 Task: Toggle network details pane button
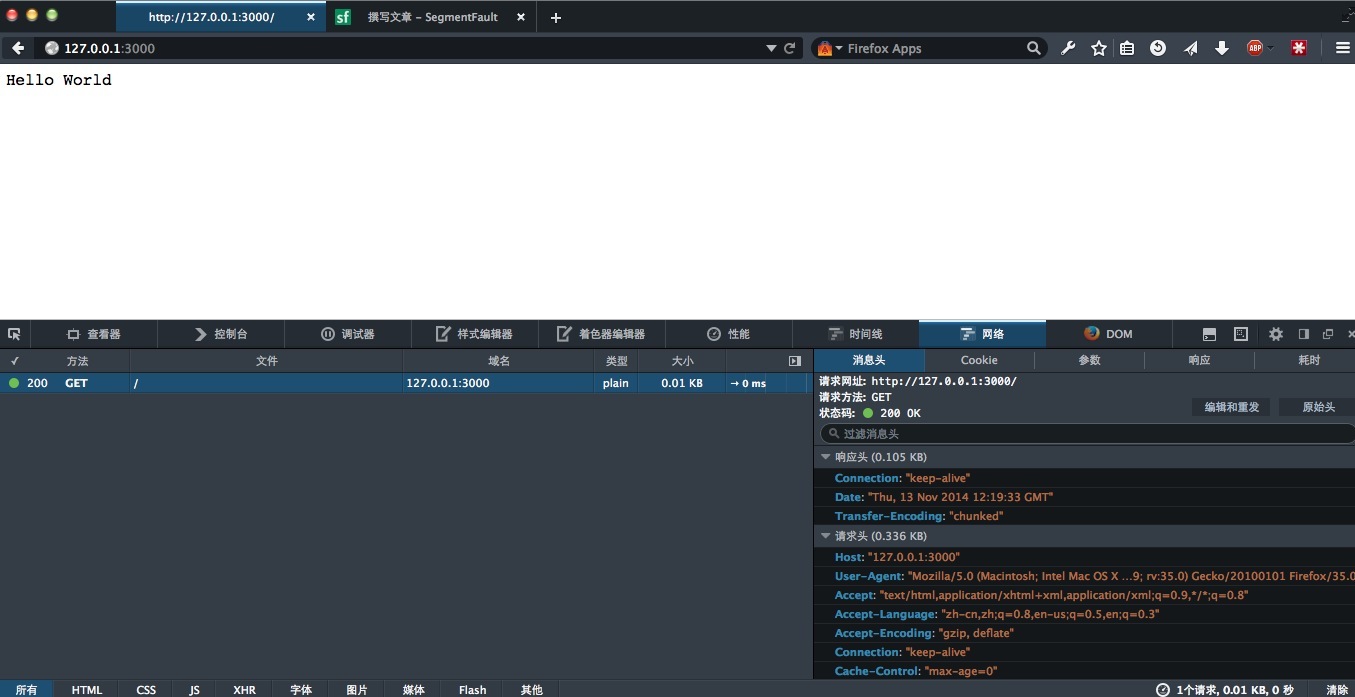(795, 361)
